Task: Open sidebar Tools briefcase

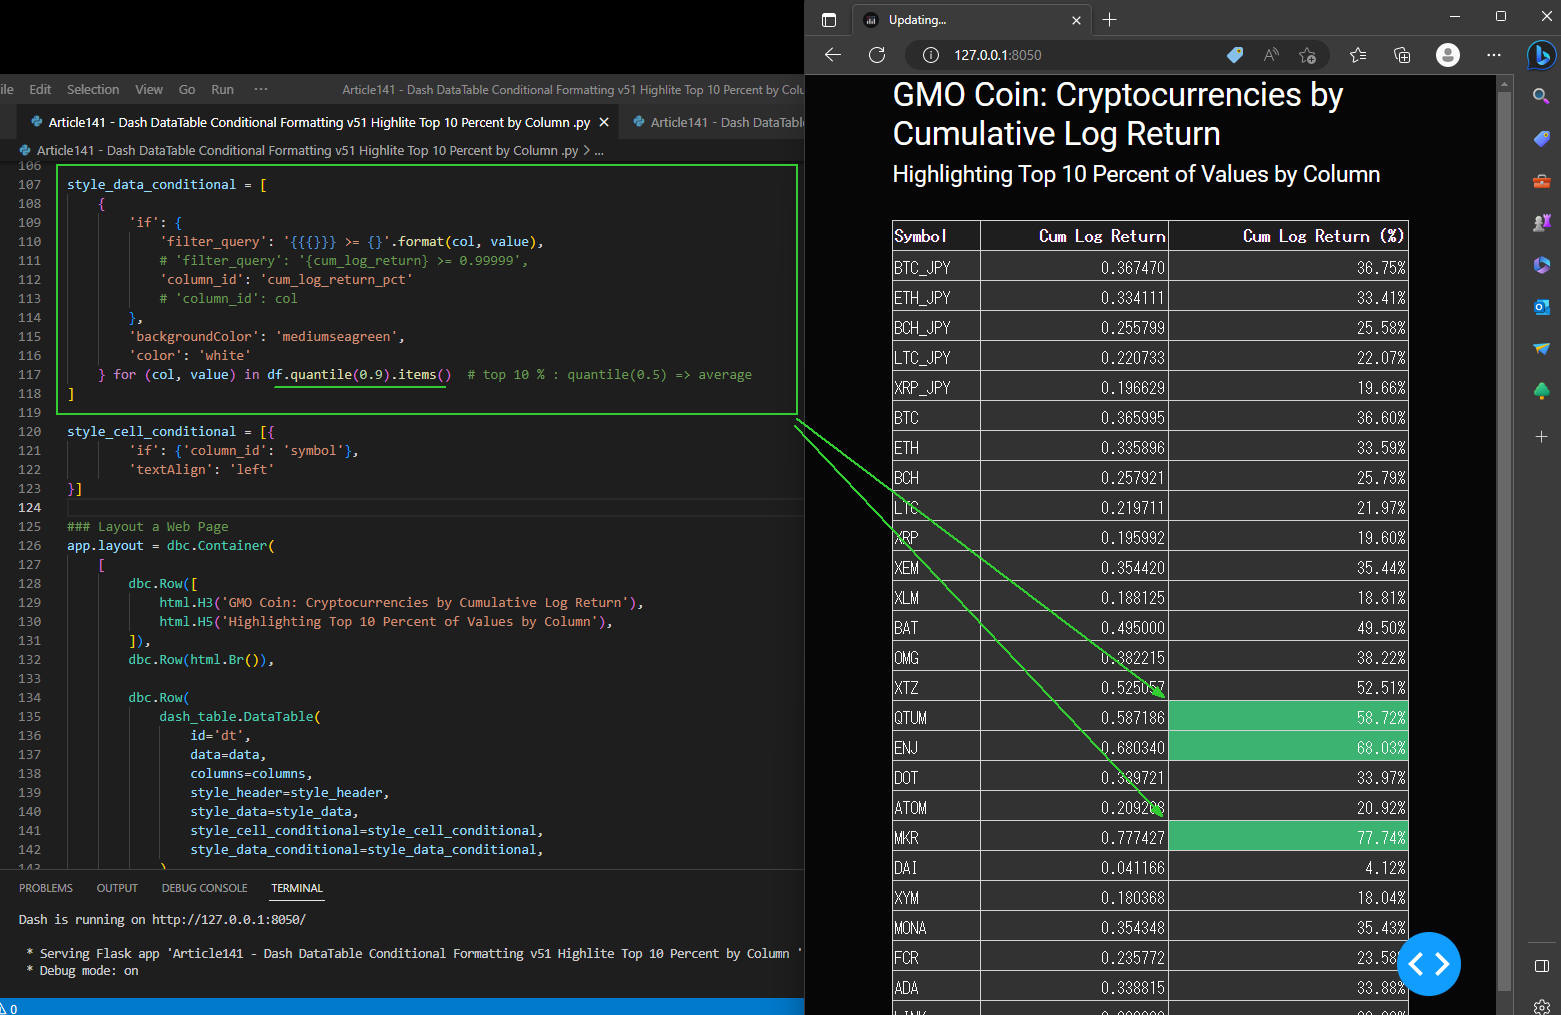Action: 1541,181
